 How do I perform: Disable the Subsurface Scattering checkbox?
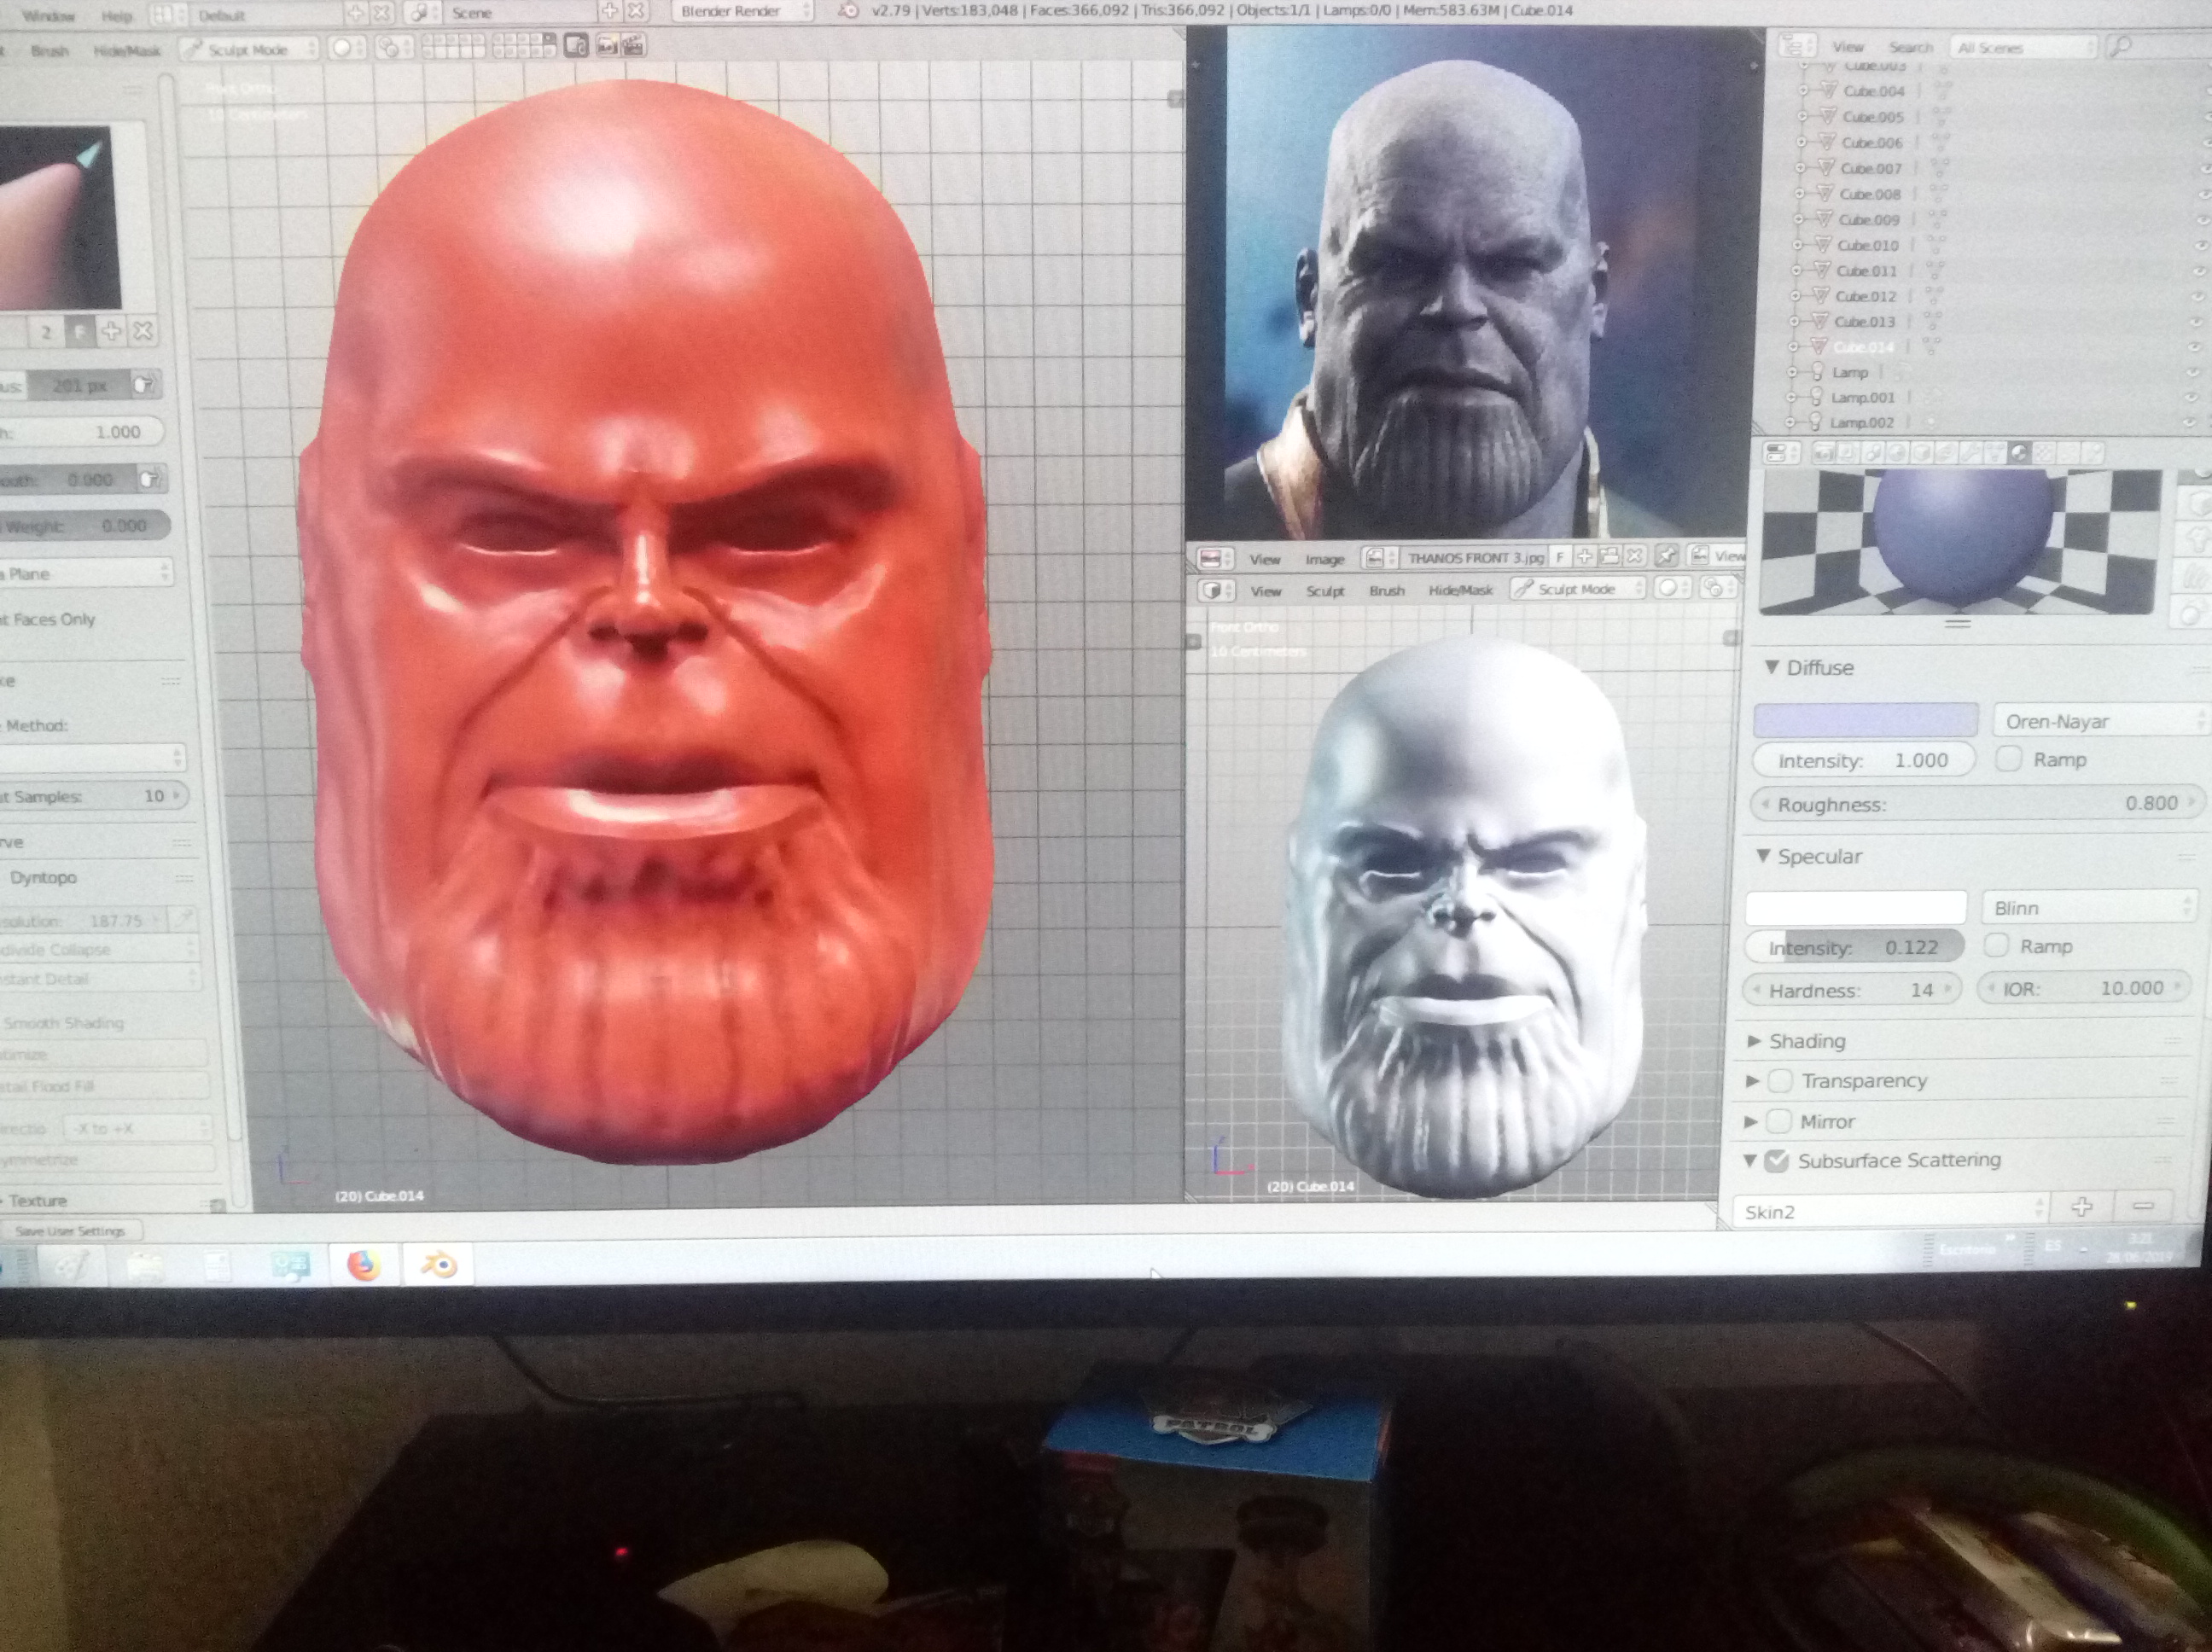1777,1161
